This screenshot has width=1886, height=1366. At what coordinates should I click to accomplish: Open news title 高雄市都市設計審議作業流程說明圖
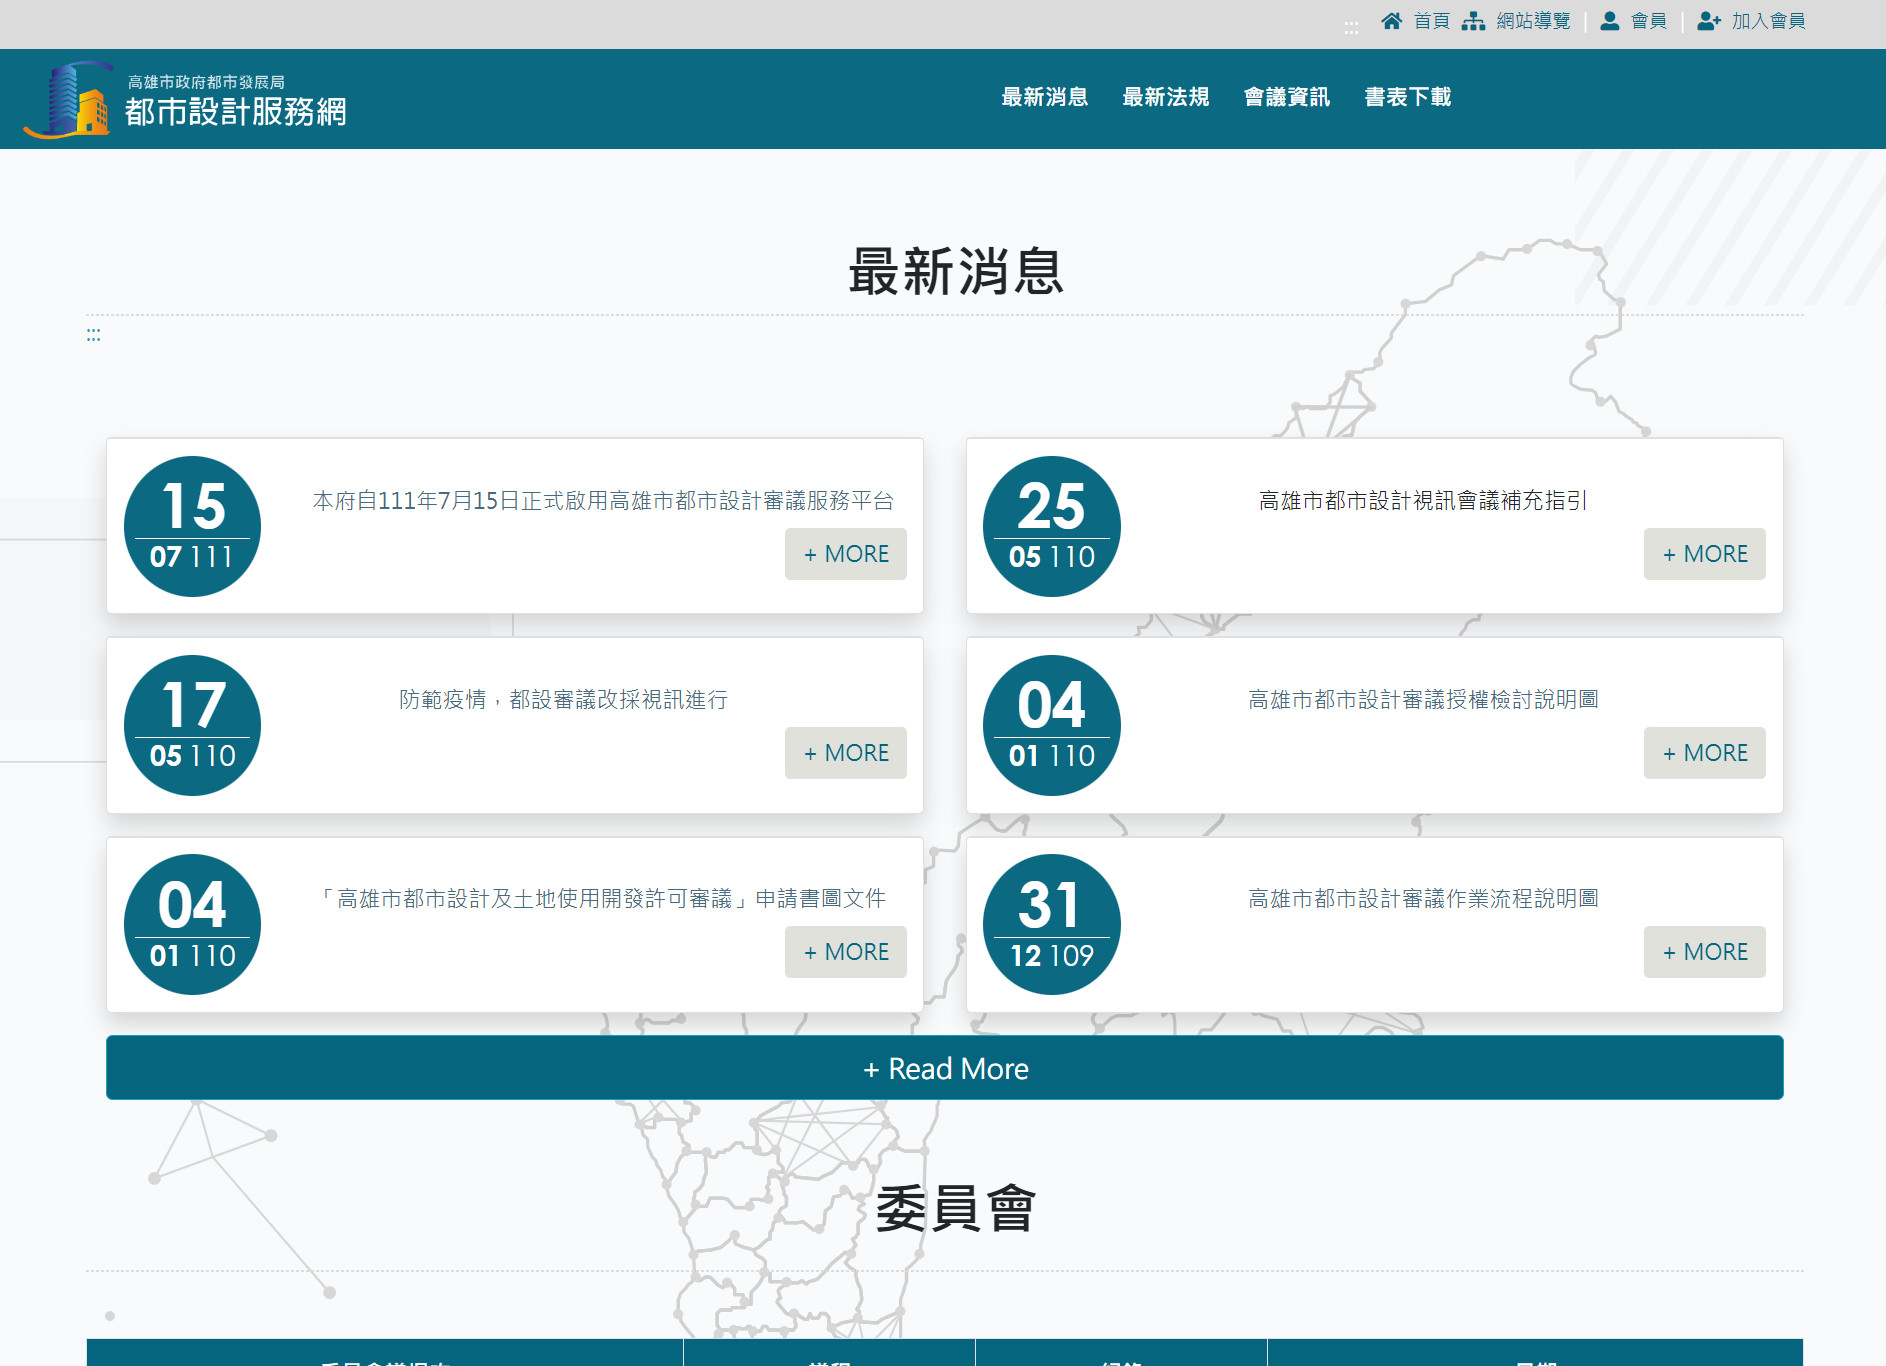[1423, 898]
